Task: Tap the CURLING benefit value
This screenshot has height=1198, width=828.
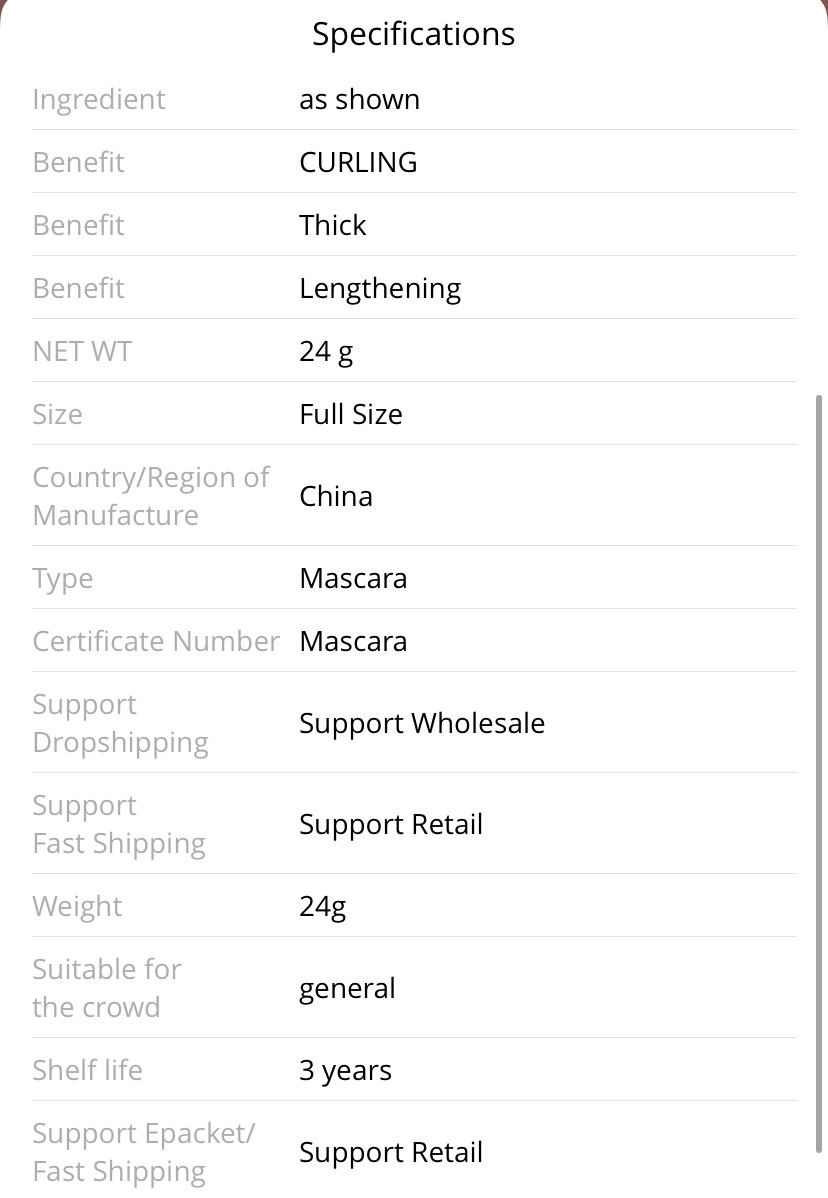Action: tap(358, 162)
